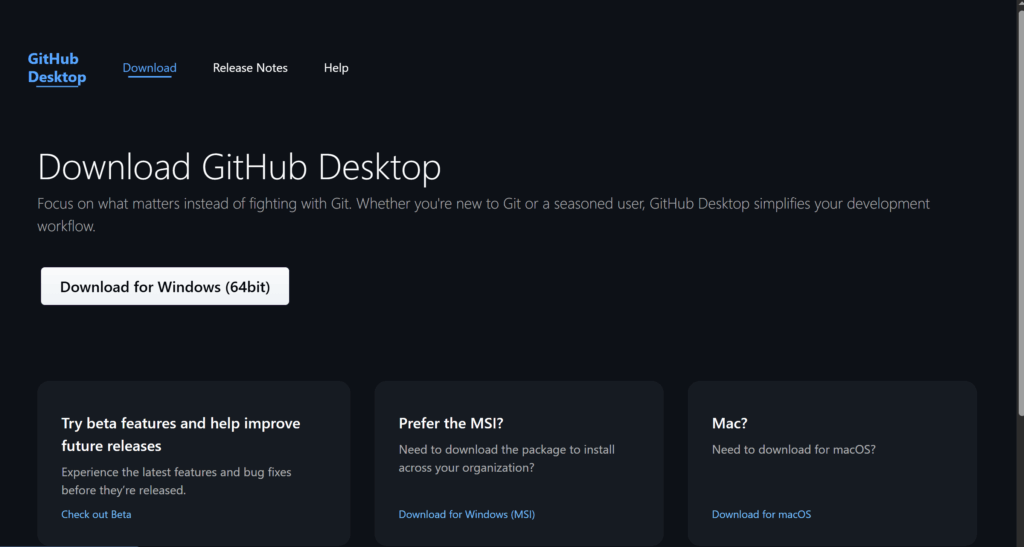Follow the Check out Beta link
This screenshot has width=1024, height=547.
tap(96, 514)
